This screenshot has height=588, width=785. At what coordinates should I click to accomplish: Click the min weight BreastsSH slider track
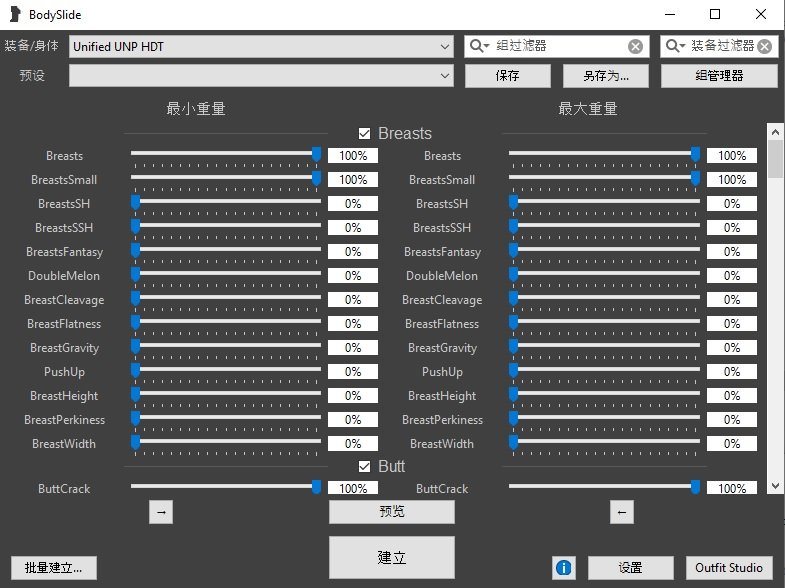point(226,201)
